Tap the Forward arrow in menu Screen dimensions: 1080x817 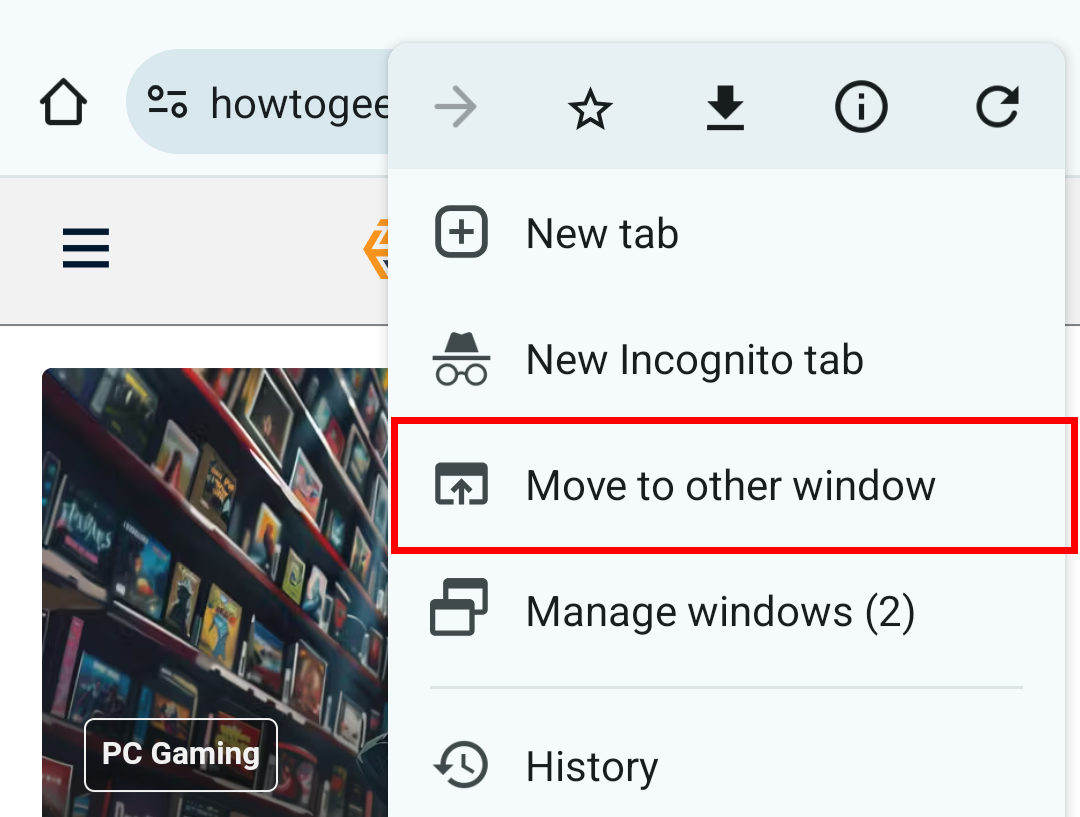tap(455, 107)
